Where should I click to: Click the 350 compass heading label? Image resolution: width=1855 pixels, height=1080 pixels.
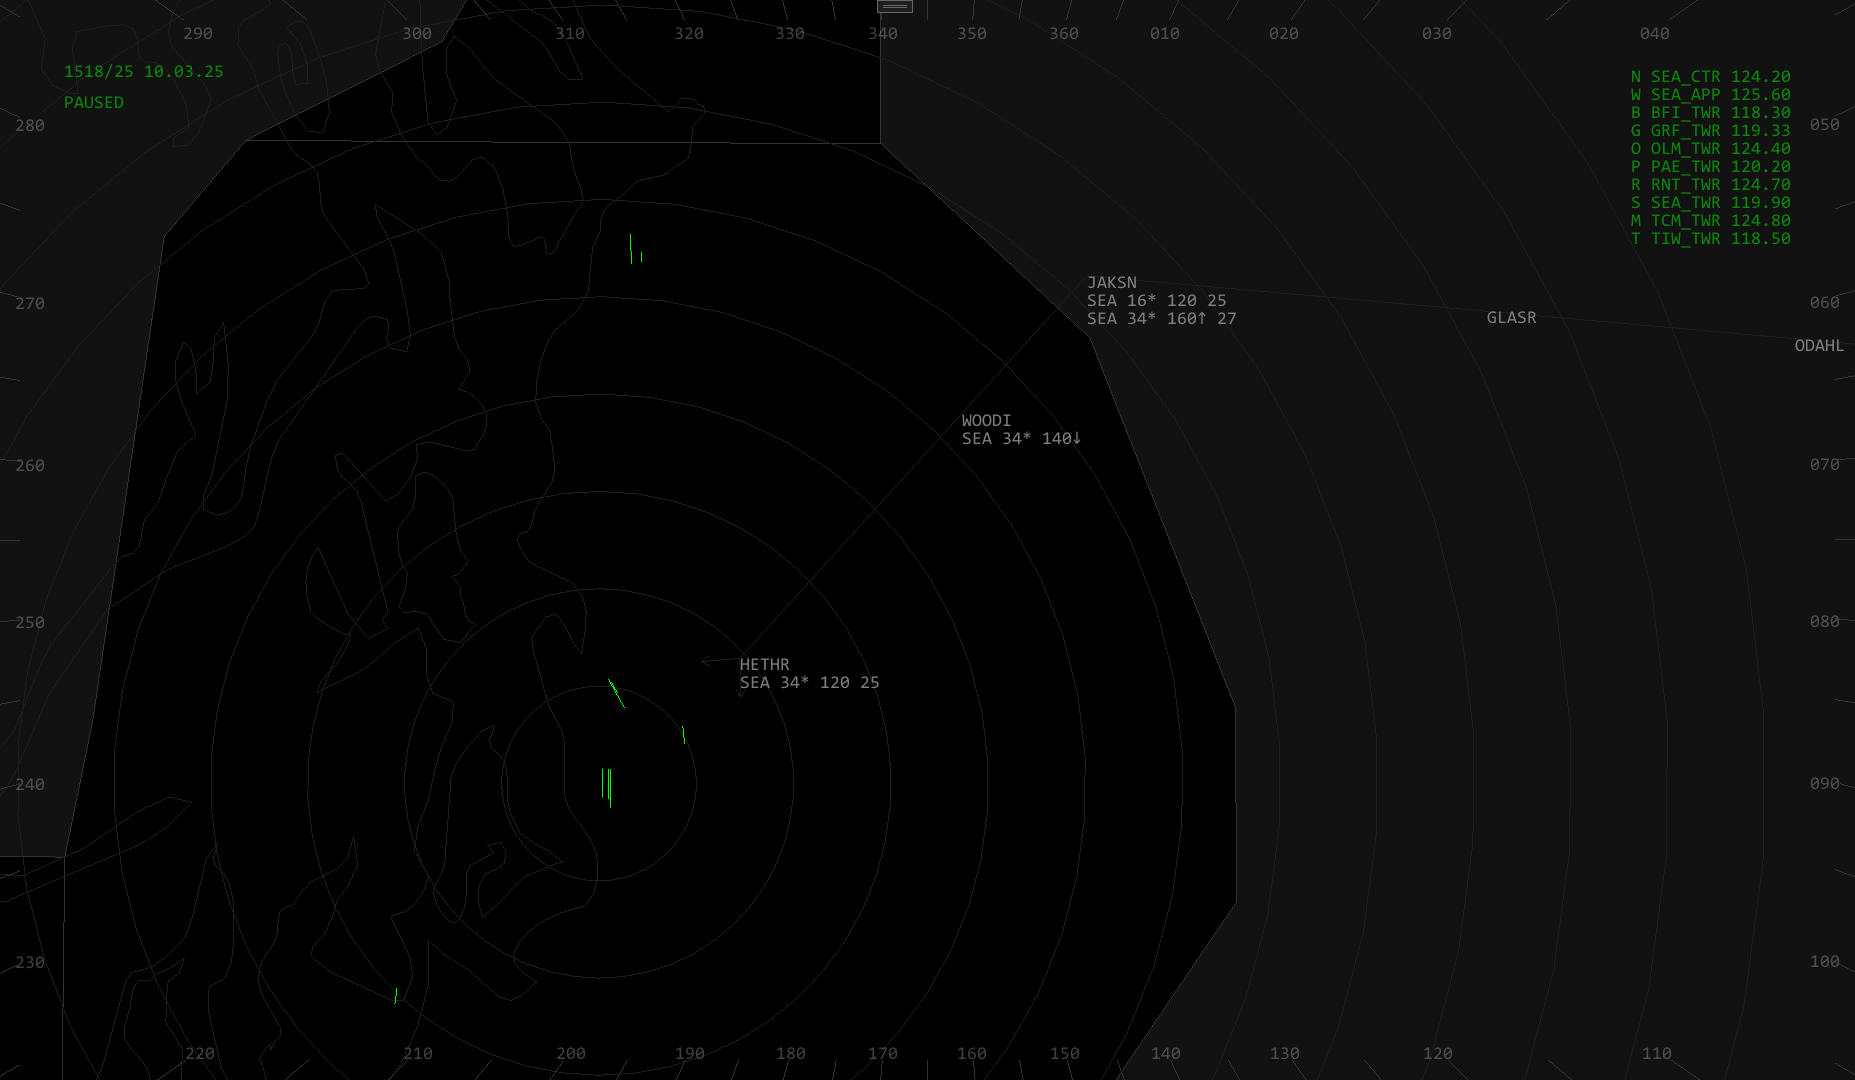pos(972,34)
